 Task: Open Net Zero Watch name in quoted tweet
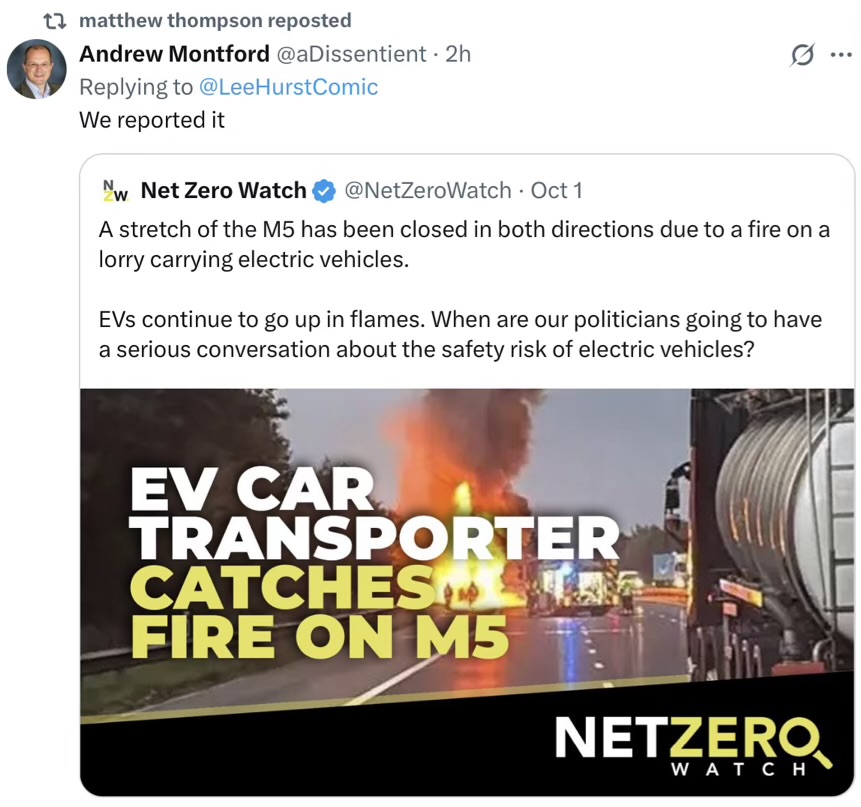(x=224, y=190)
